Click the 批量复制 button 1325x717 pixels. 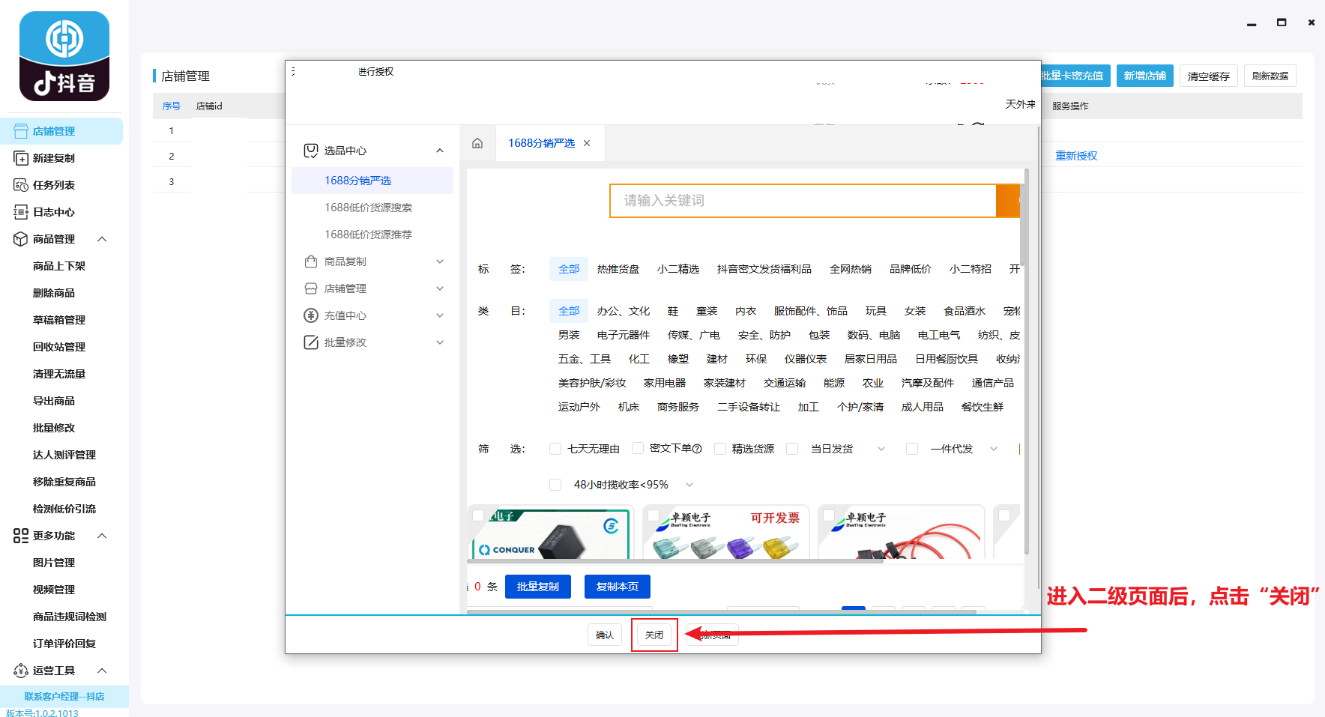point(537,586)
